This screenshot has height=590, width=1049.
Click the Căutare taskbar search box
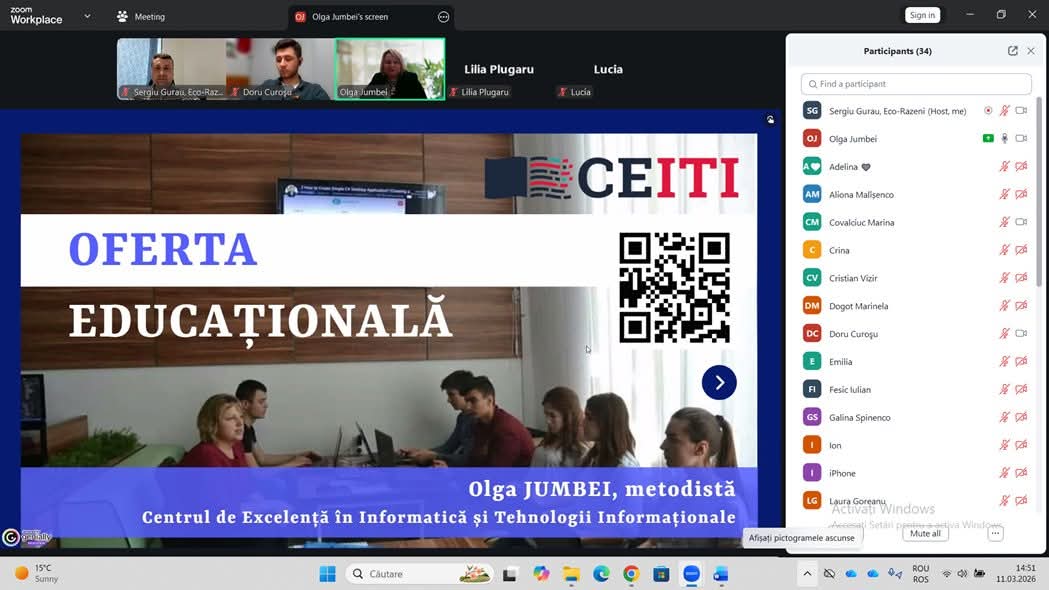[x=419, y=574]
